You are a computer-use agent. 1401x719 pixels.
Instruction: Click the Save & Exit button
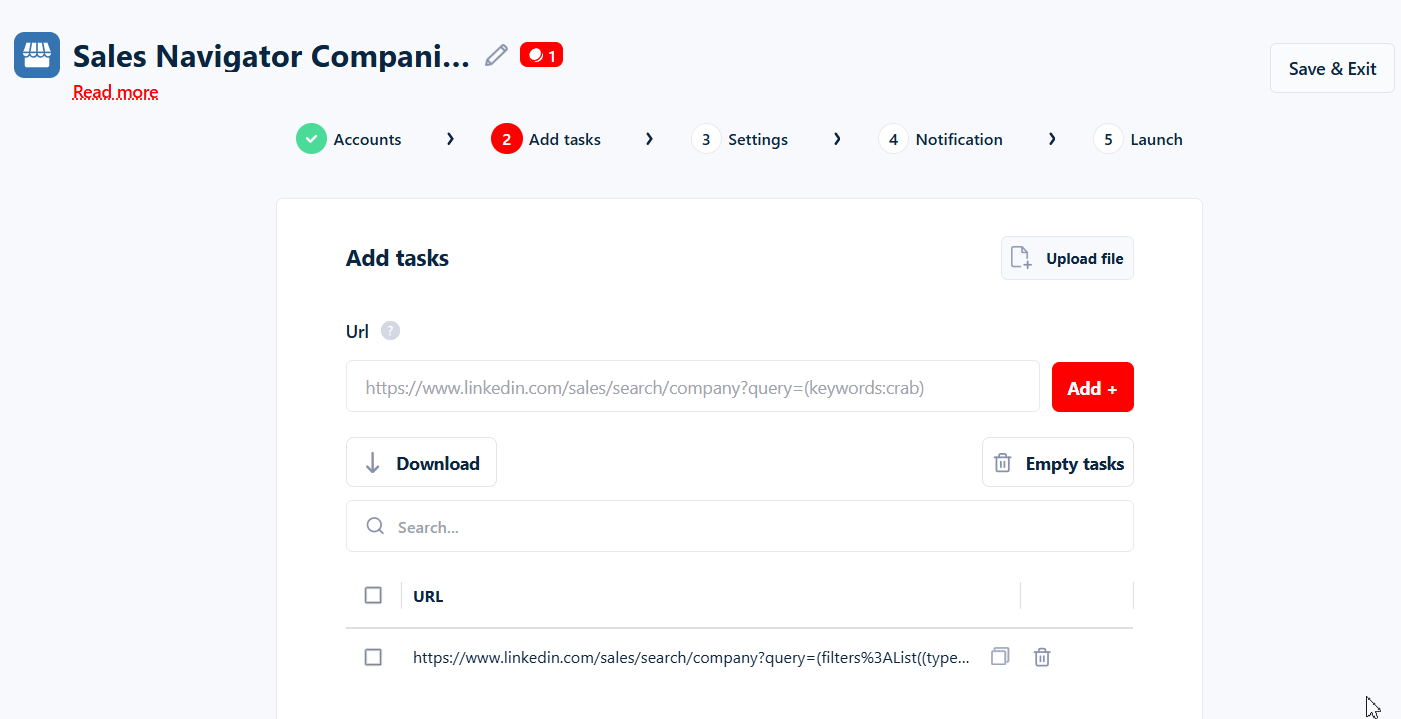pyautogui.click(x=1332, y=68)
